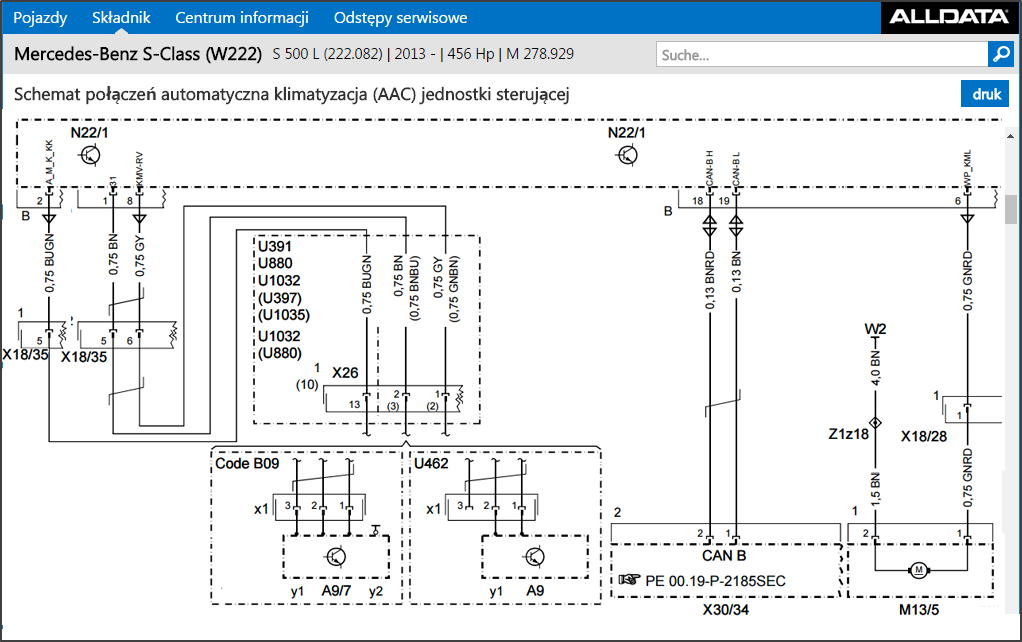Click the Code B09 label

pos(247,463)
